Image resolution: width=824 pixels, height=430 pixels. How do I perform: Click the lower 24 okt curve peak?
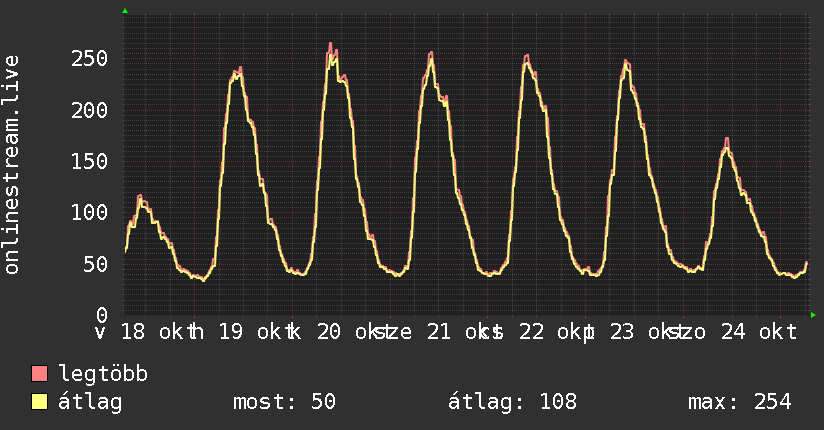(x=727, y=140)
